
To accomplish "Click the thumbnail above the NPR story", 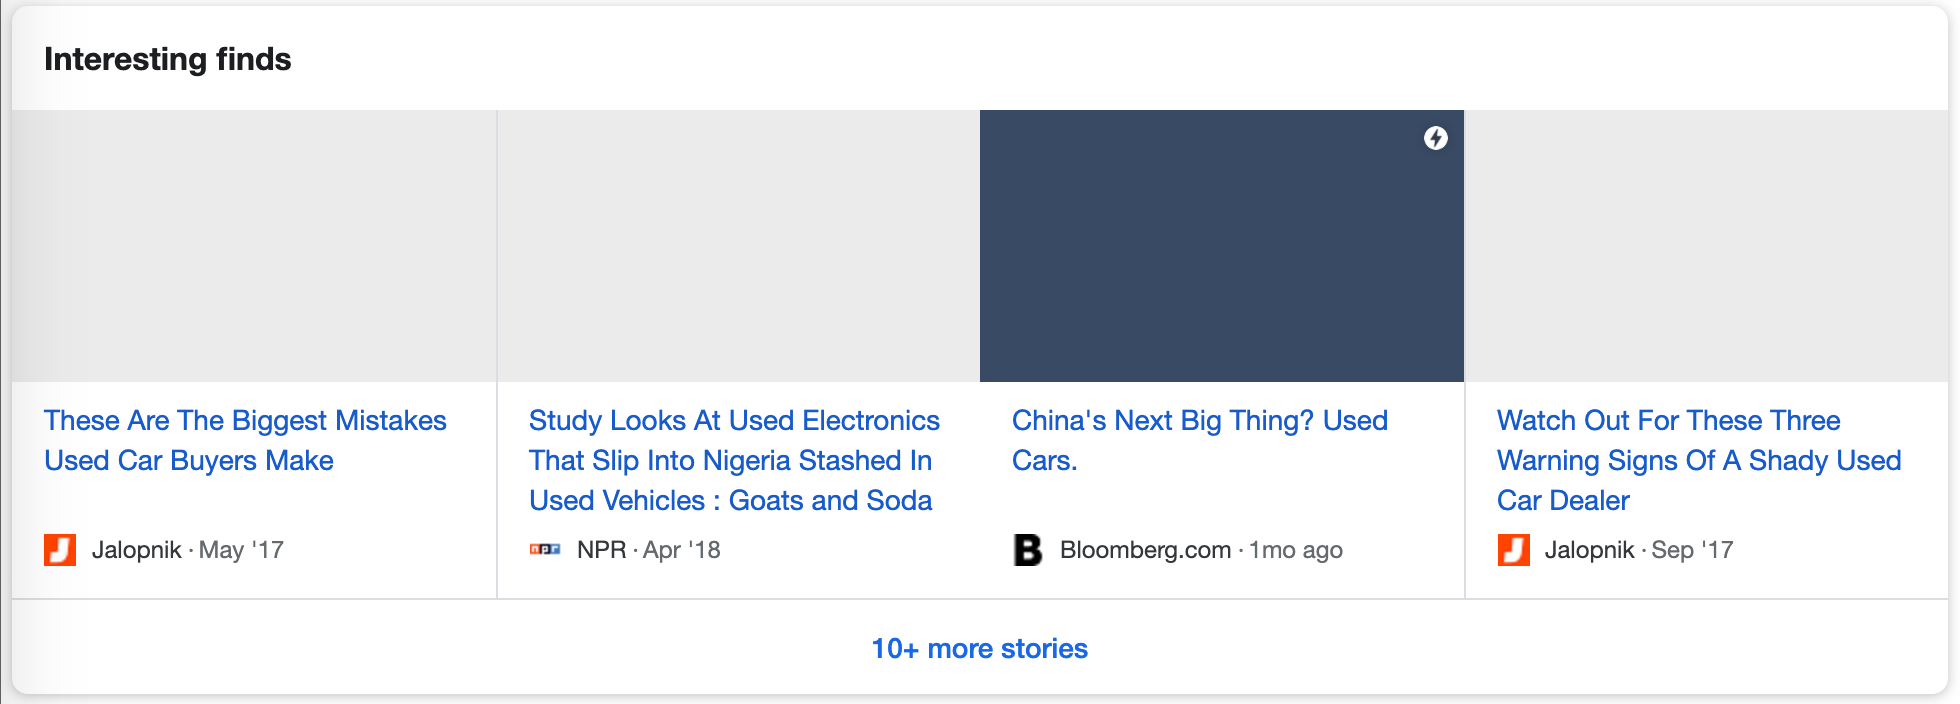I will [x=738, y=246].
